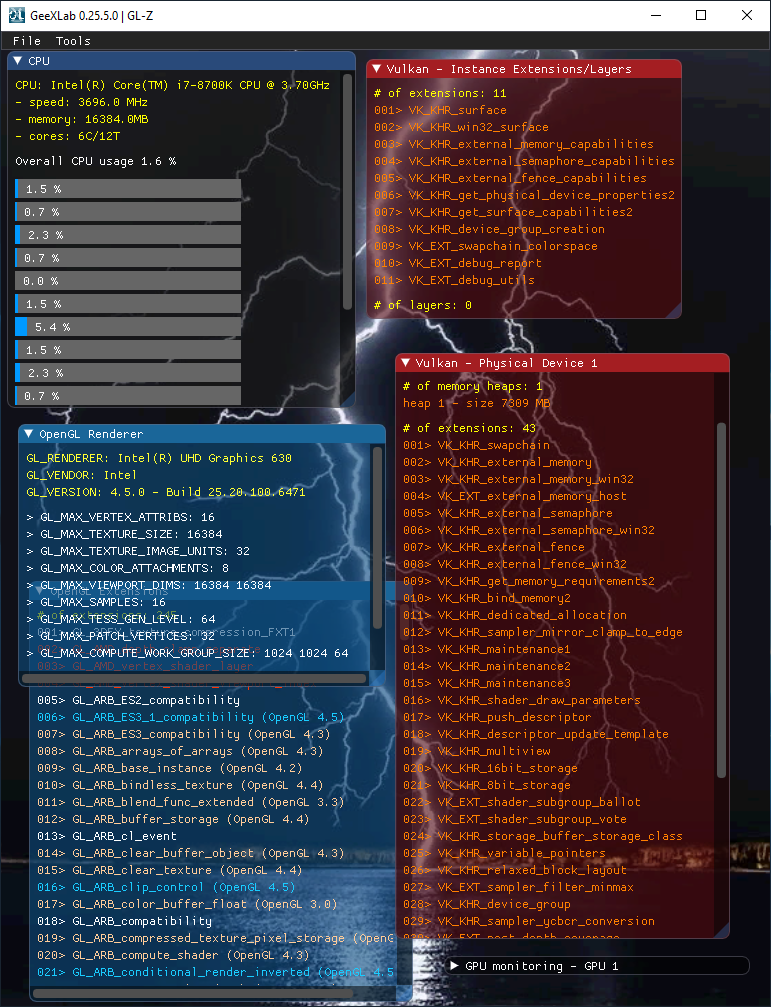
Task: Click the GL_ARB_ES3_1_compatibility row
Action: point(191,717)
